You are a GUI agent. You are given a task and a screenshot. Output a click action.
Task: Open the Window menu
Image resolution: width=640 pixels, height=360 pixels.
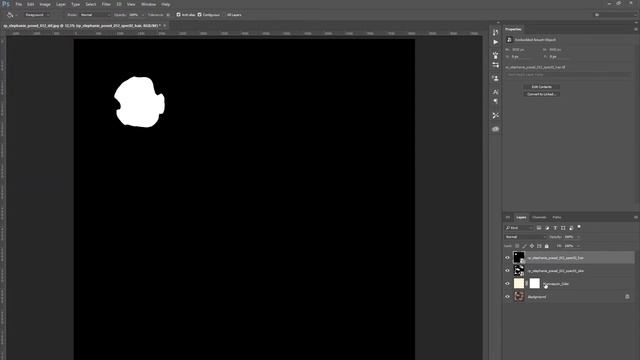tap(149, 4)
